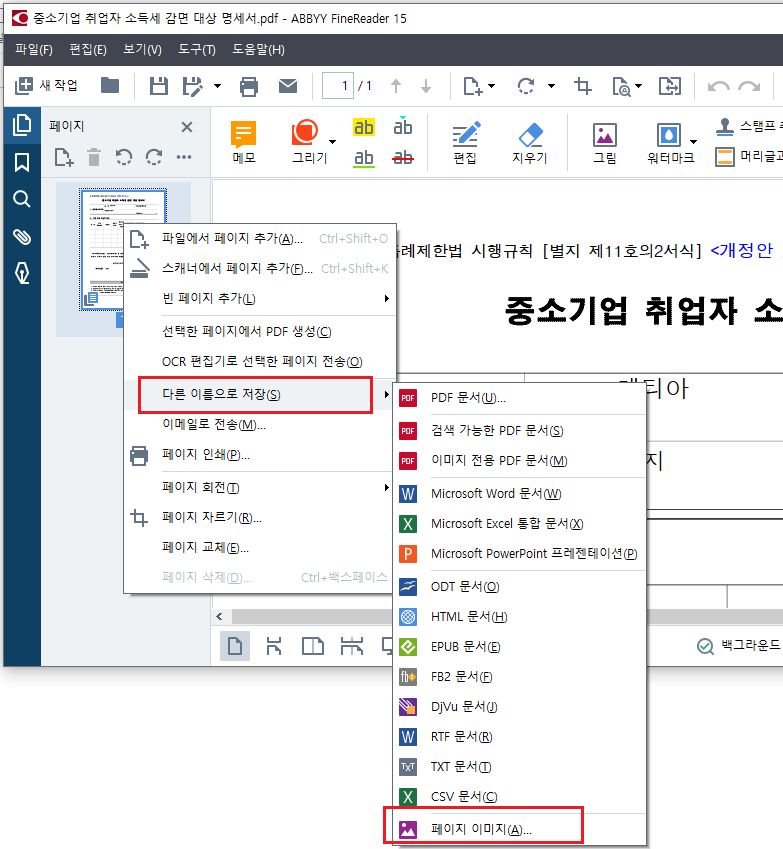Screen dimensions: 783x849
Task: Open the File (파일) menu
Action: click(34, 50)
